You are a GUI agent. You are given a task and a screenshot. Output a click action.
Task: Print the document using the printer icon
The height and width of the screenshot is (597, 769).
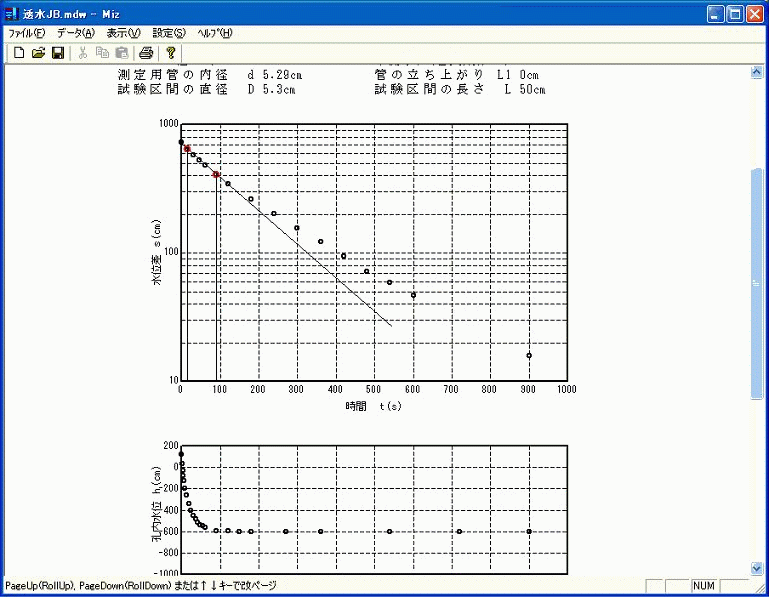point(146,52)
